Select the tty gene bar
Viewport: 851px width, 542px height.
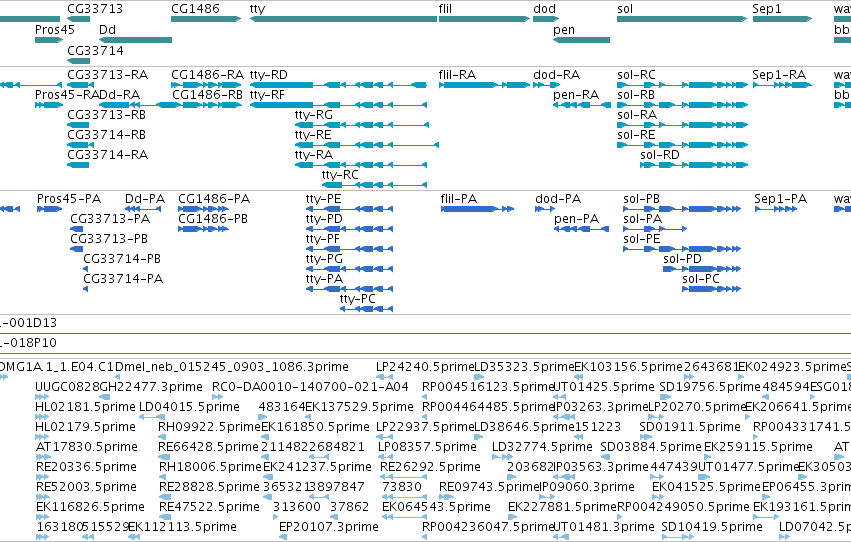[x=343, y=19]
